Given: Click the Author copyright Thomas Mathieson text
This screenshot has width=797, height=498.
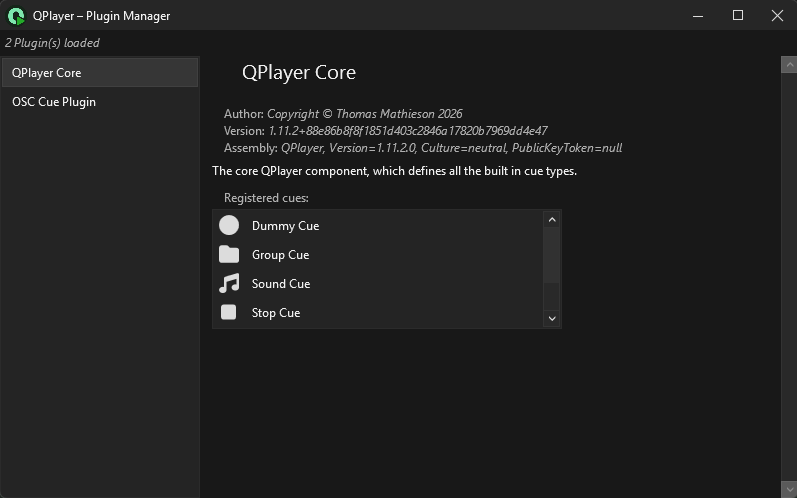Looking at the screenshot, I should click(x=343, y=114).
